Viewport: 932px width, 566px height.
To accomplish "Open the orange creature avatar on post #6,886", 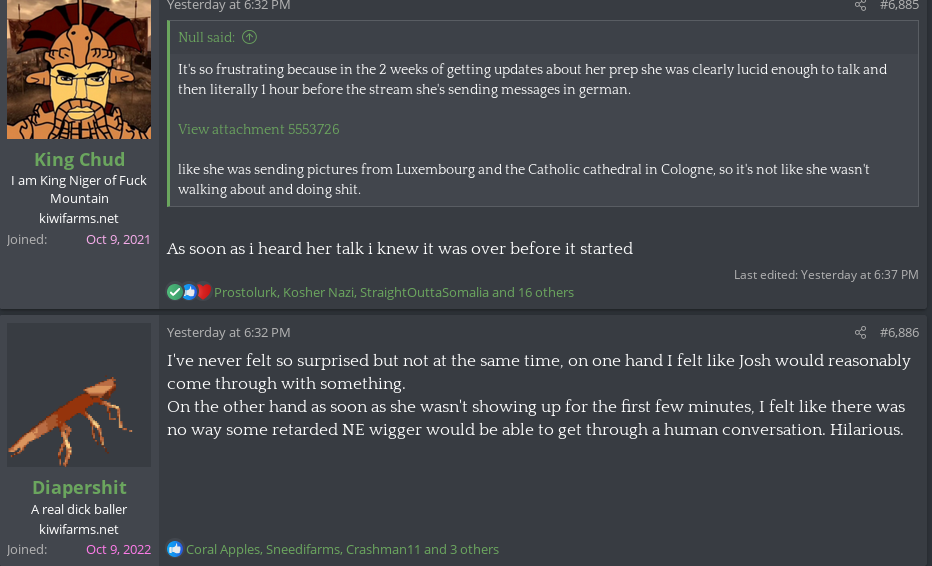I will pos(79,395).
